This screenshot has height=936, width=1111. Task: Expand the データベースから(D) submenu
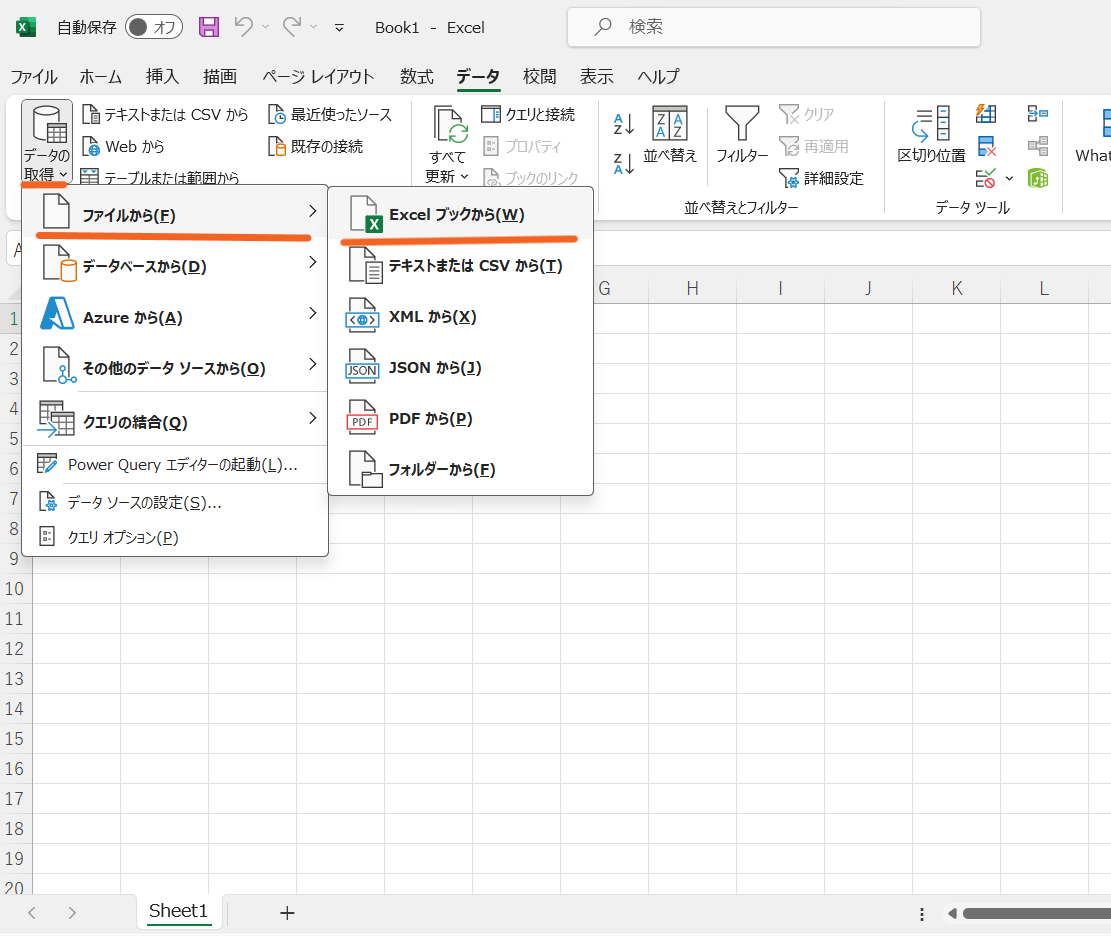click(x=176, y=264)
